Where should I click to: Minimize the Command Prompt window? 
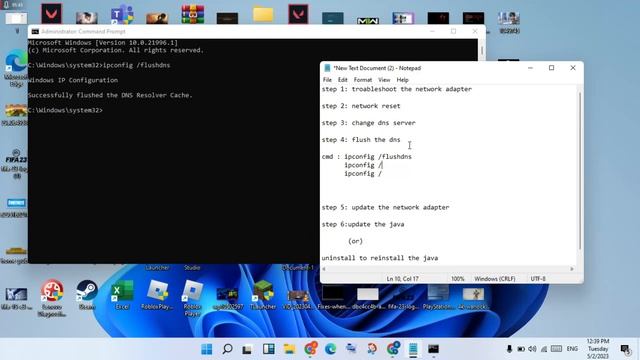432,31
